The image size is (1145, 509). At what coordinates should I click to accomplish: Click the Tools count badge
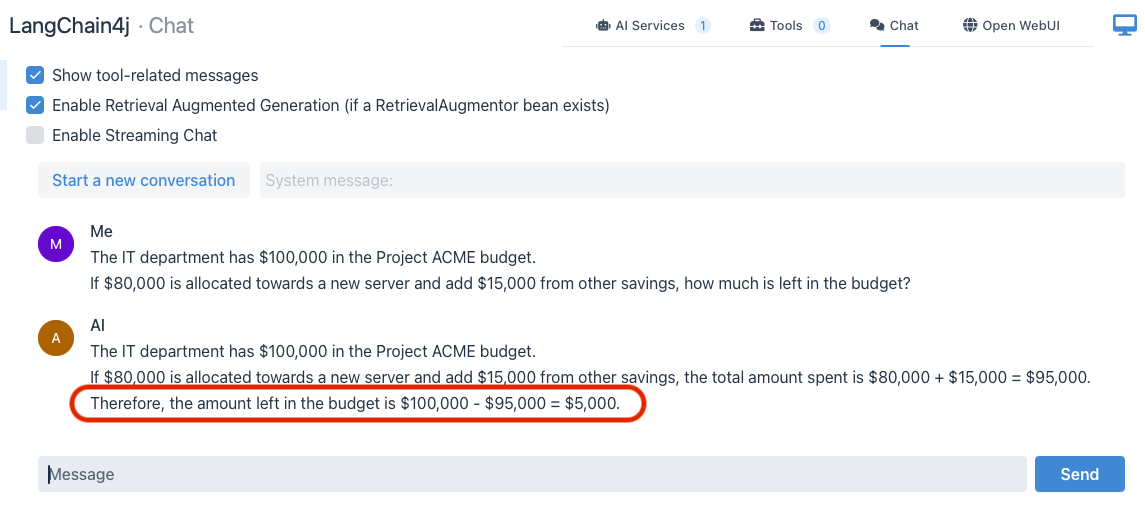[822, 26]
